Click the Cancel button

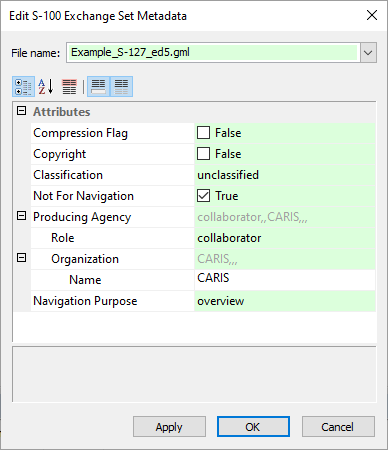338,427
